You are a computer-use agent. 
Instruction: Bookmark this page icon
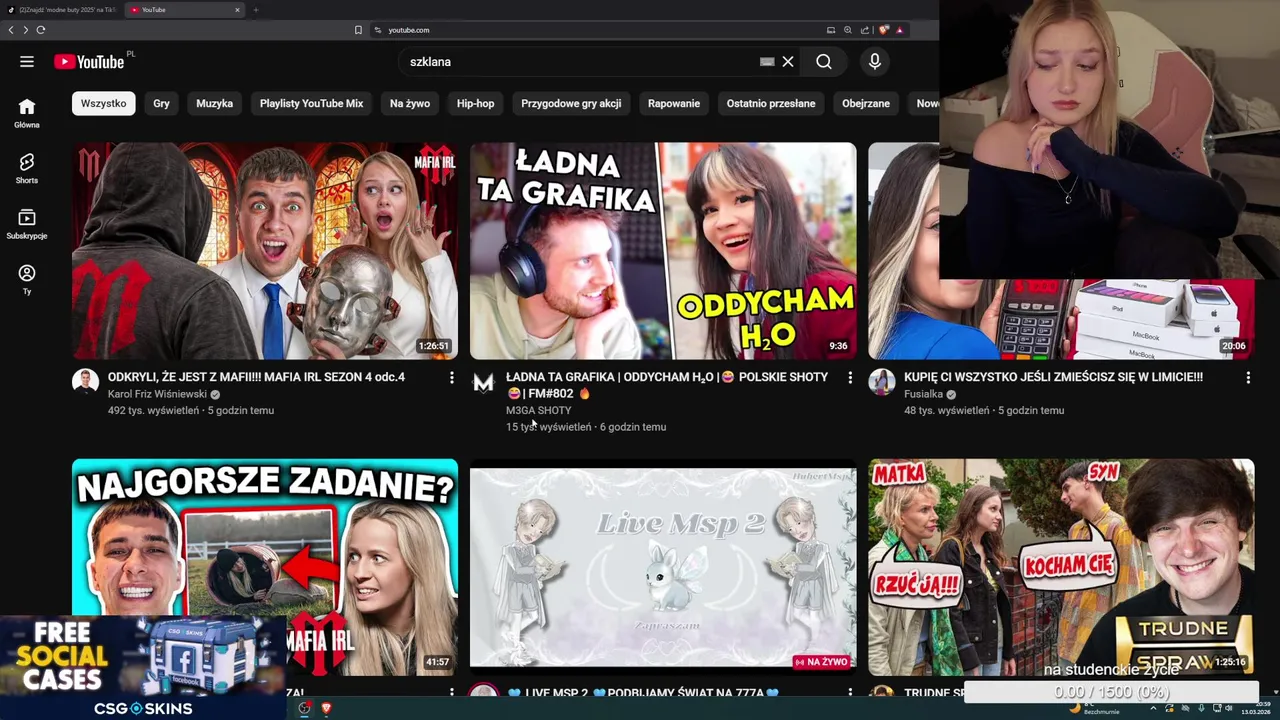tap(358, 30)
